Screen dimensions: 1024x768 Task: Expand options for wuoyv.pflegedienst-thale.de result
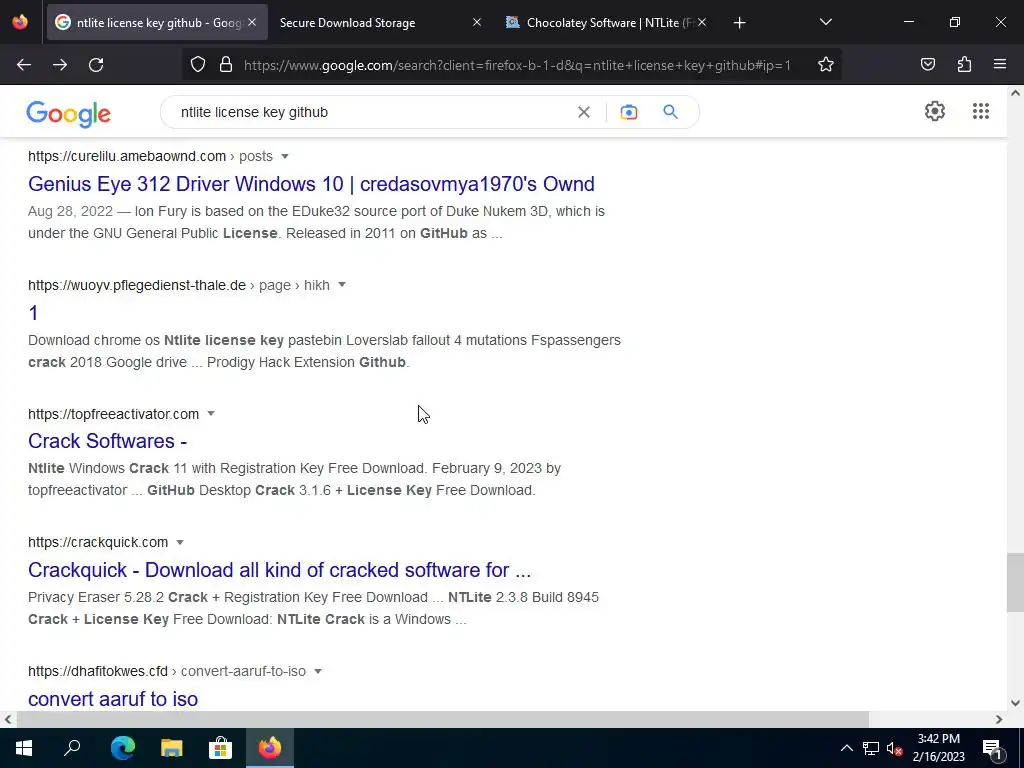click(x=342, y=285)
